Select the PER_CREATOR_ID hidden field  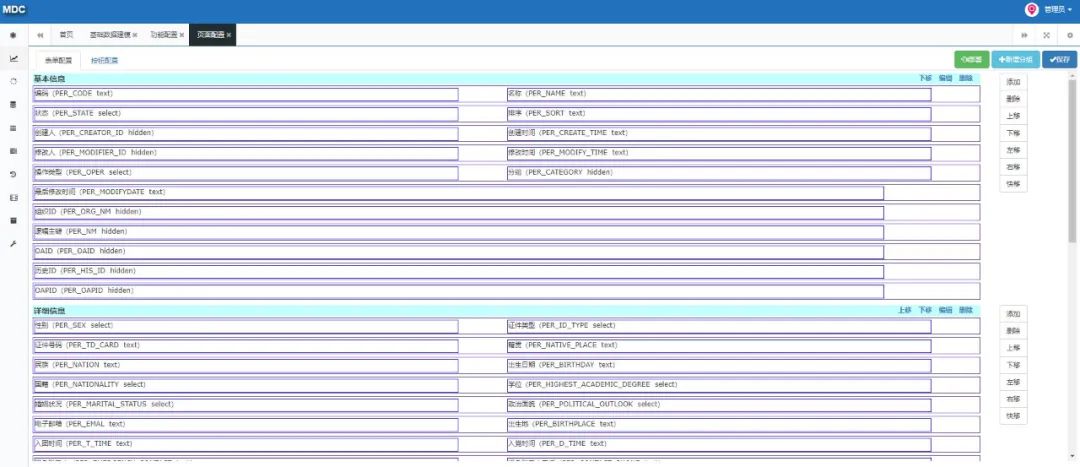click(x=245, y=134)
